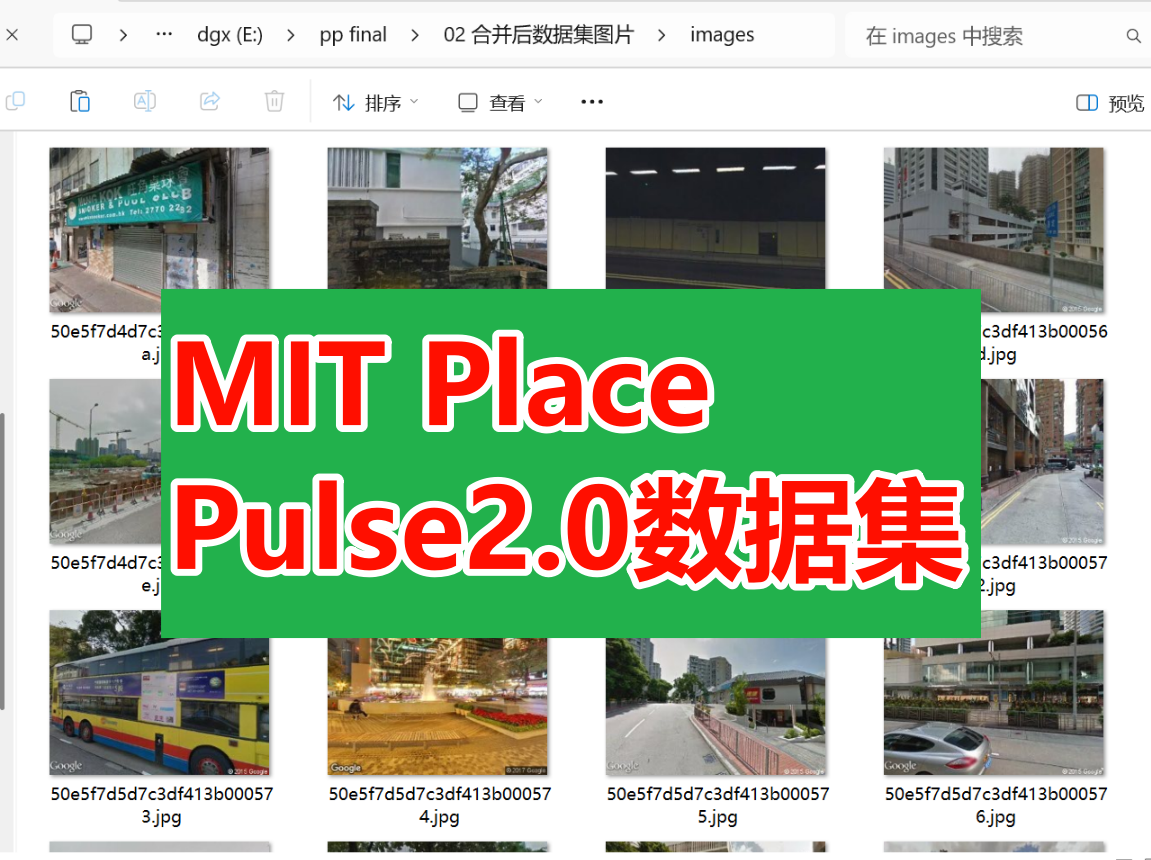The height and width of the screenshot is (860, 1151).
Task: Toggle the 预览 preview pane
Action: (1110, 103)
